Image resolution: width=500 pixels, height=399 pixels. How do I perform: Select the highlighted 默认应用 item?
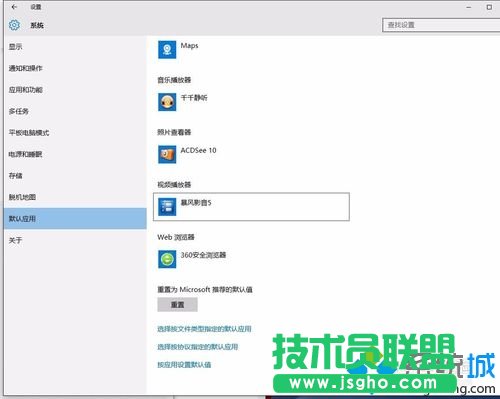click(75, 219)
